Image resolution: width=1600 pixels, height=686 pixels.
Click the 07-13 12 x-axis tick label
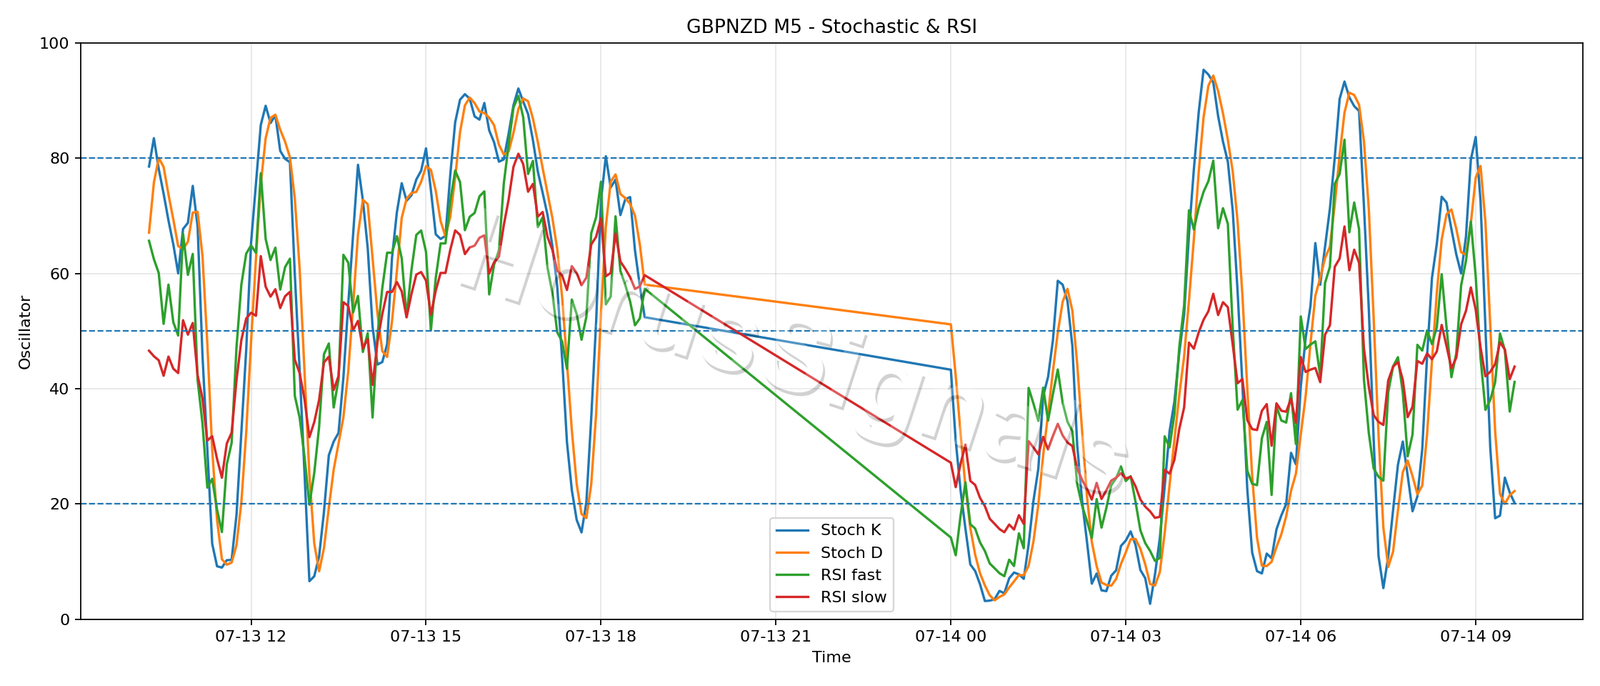click(x=250, y=636)
